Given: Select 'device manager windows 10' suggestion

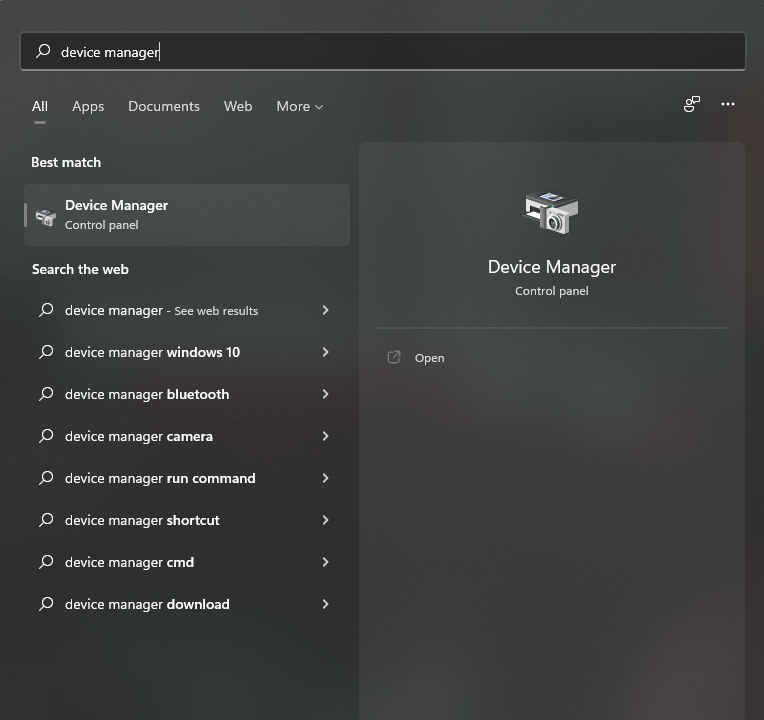Looking at the screenshot, I should 187,352.
